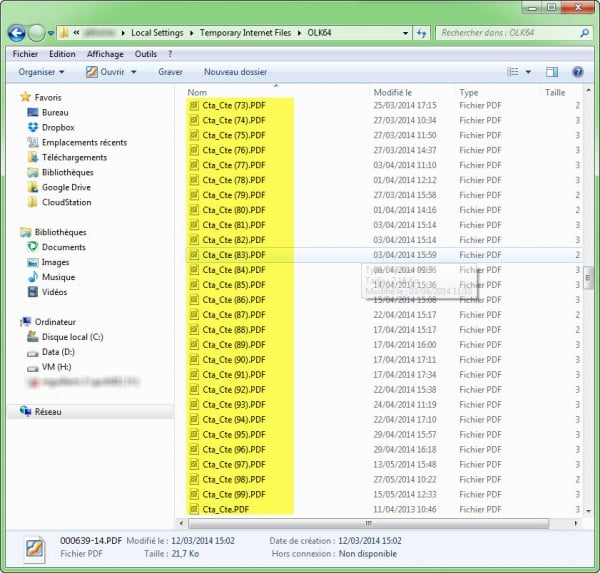This screenshot has width=600, height=573.
Task: Open the Affichage menu
Action: 105,54
